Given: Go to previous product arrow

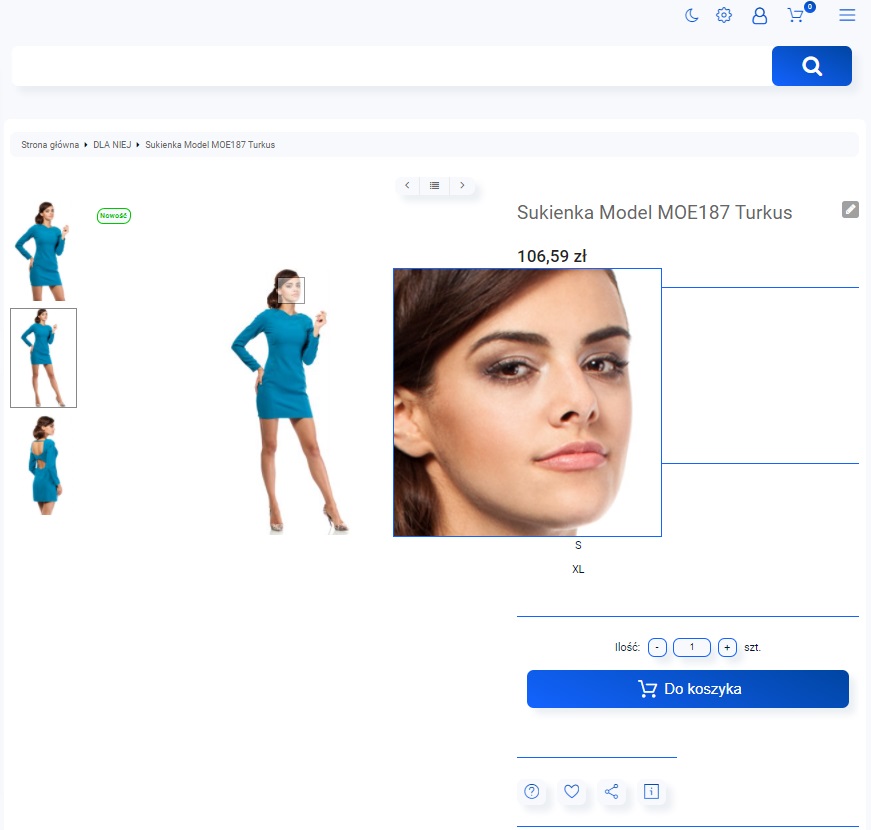Looking at the screenshot, I should point(407,186).
